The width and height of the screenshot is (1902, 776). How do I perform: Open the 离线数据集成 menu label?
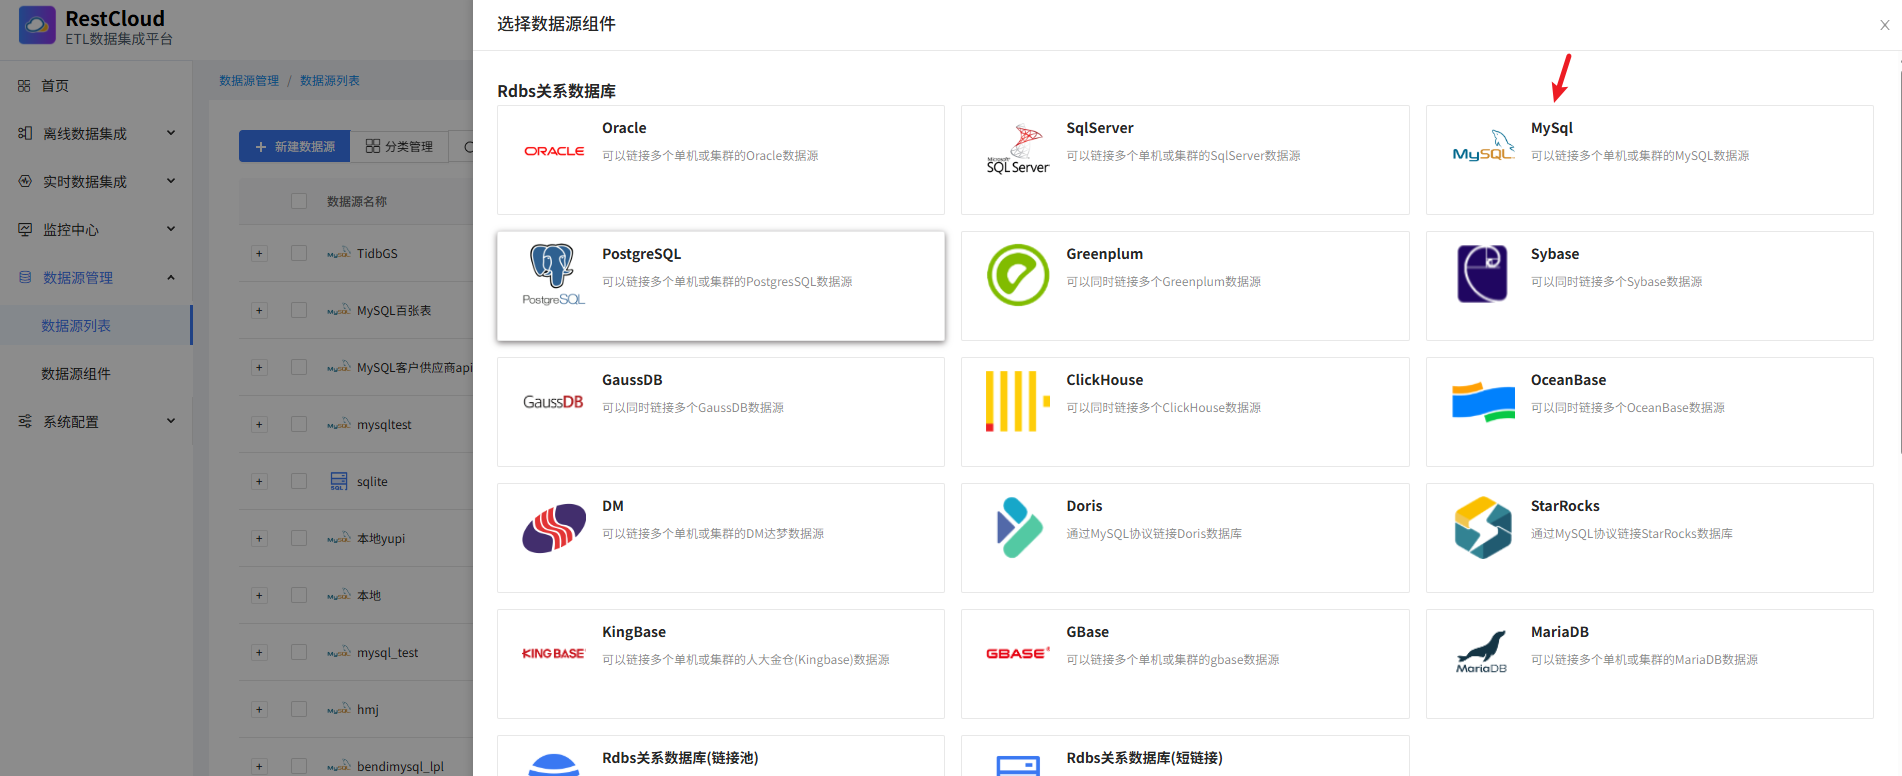85,134
